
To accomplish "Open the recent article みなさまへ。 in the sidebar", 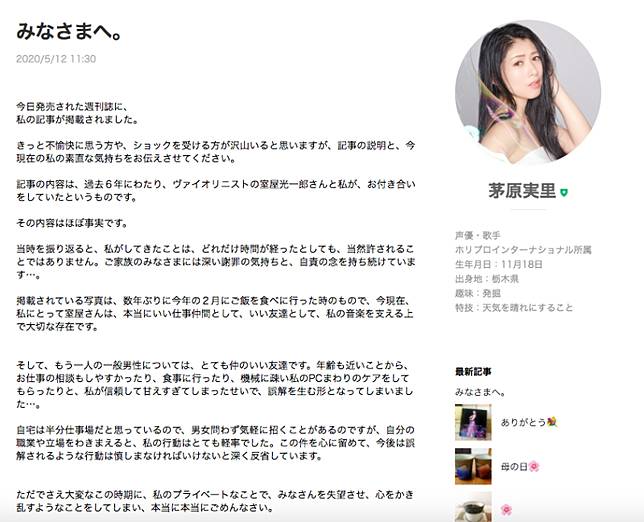I will click(480, 392).
